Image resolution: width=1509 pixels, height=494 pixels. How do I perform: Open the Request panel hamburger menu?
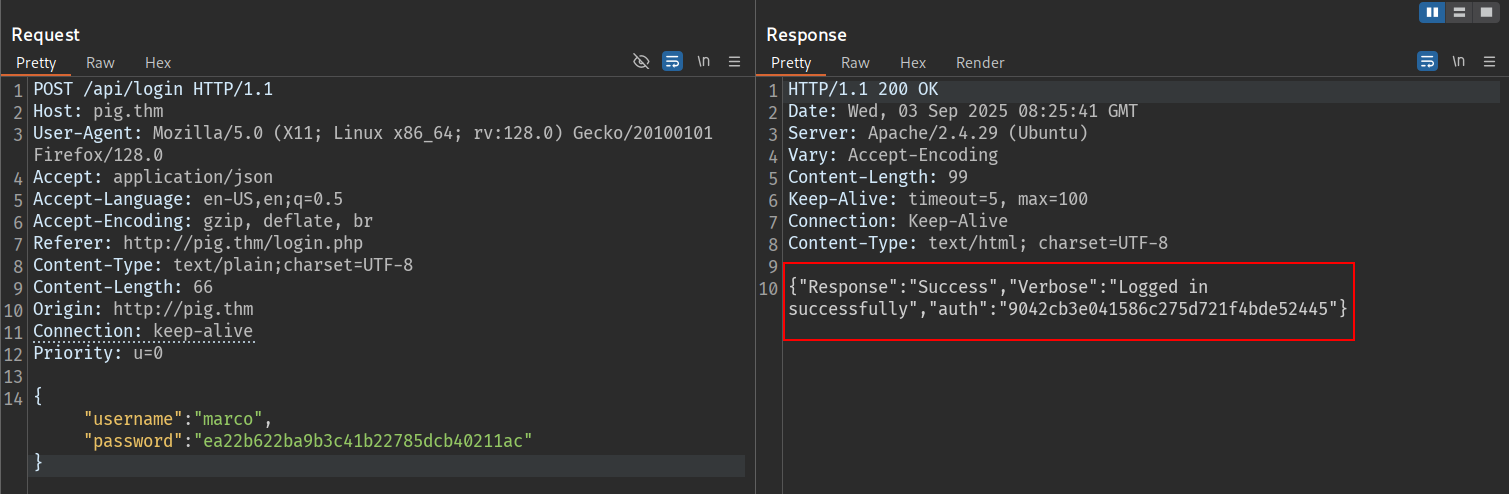[x=734, y=61]
